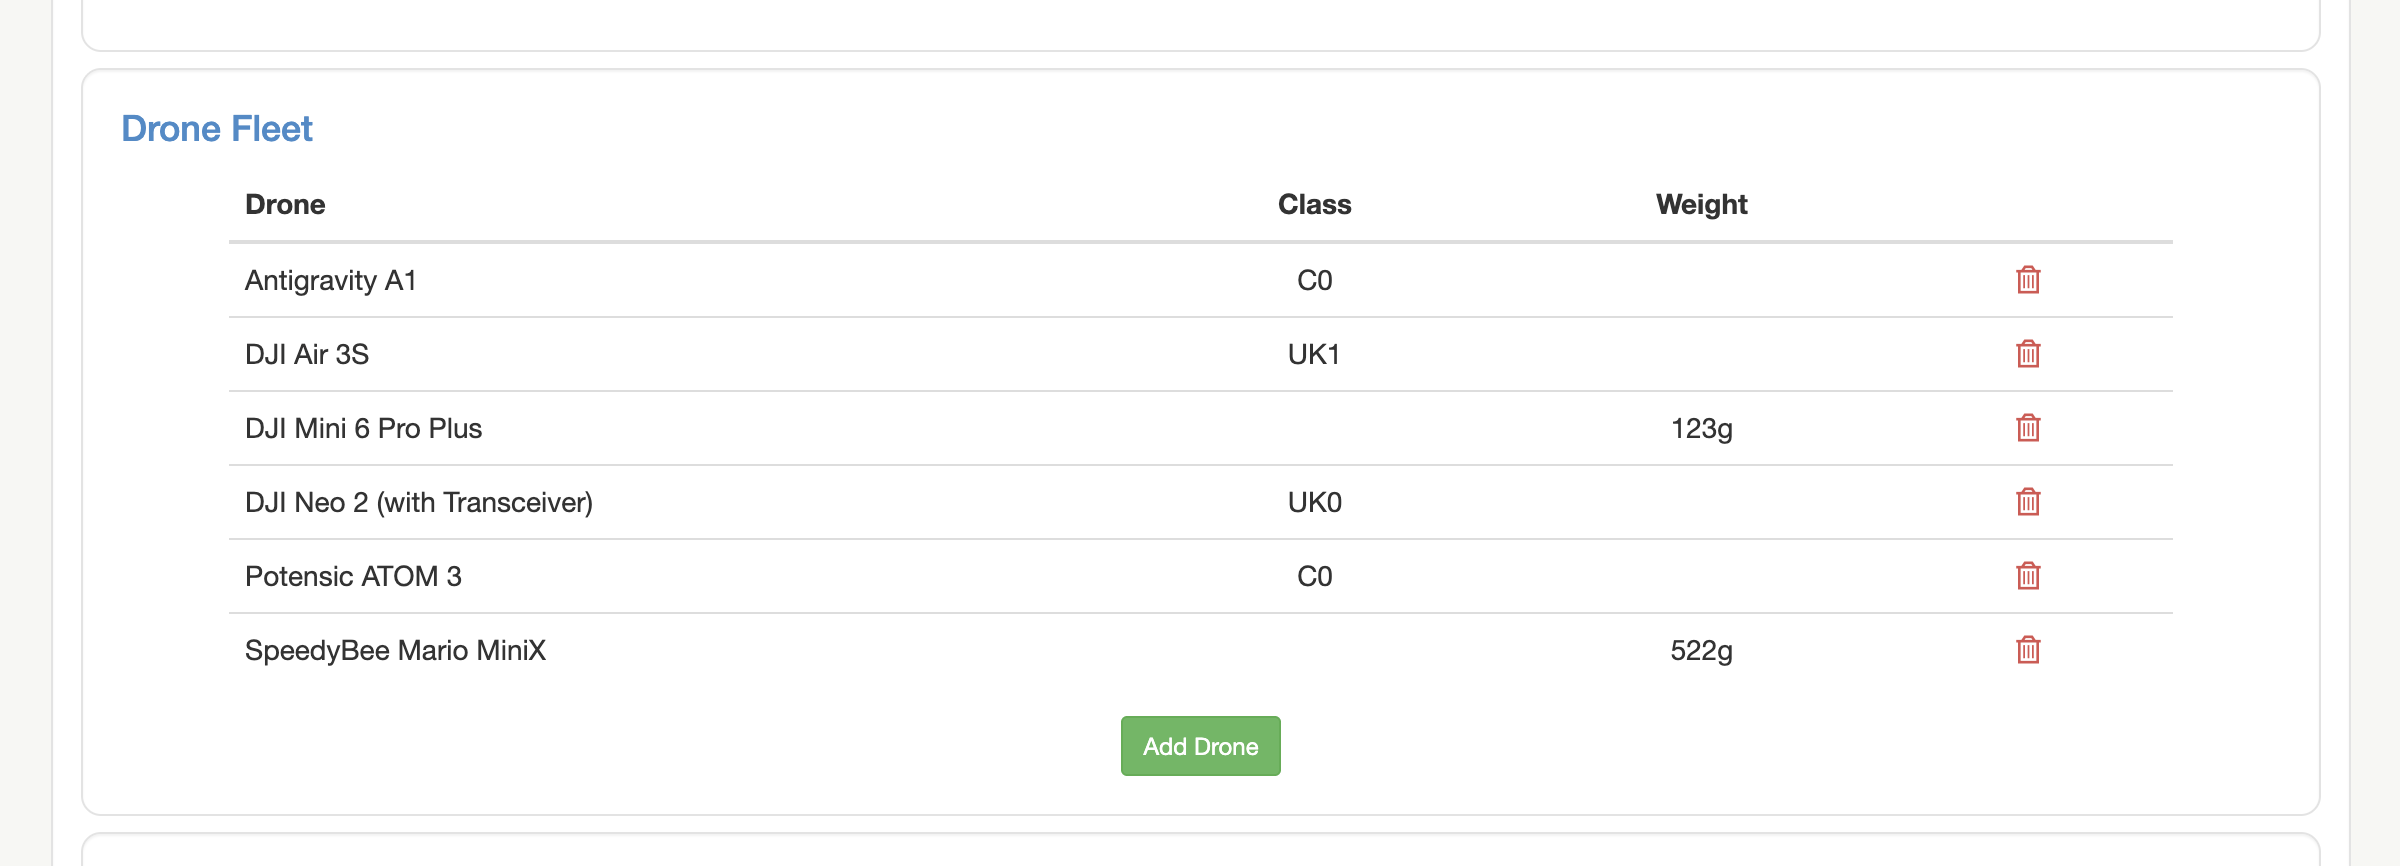Screen dimensions: 2400x866
Task: Delete DJI Mini 6 Pro Plus entry
Action: pyautogui.click(x=2028, y=428)
